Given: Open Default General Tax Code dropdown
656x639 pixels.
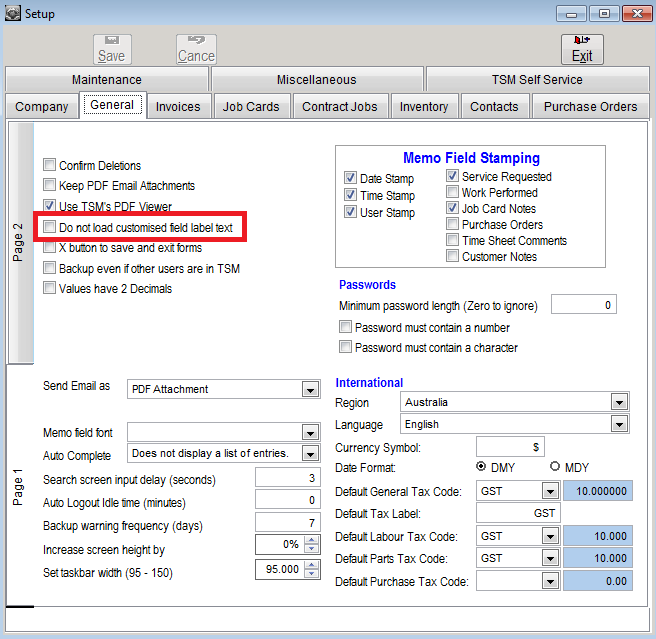Looking at the screenshot, I should click(x=549, y=491).
